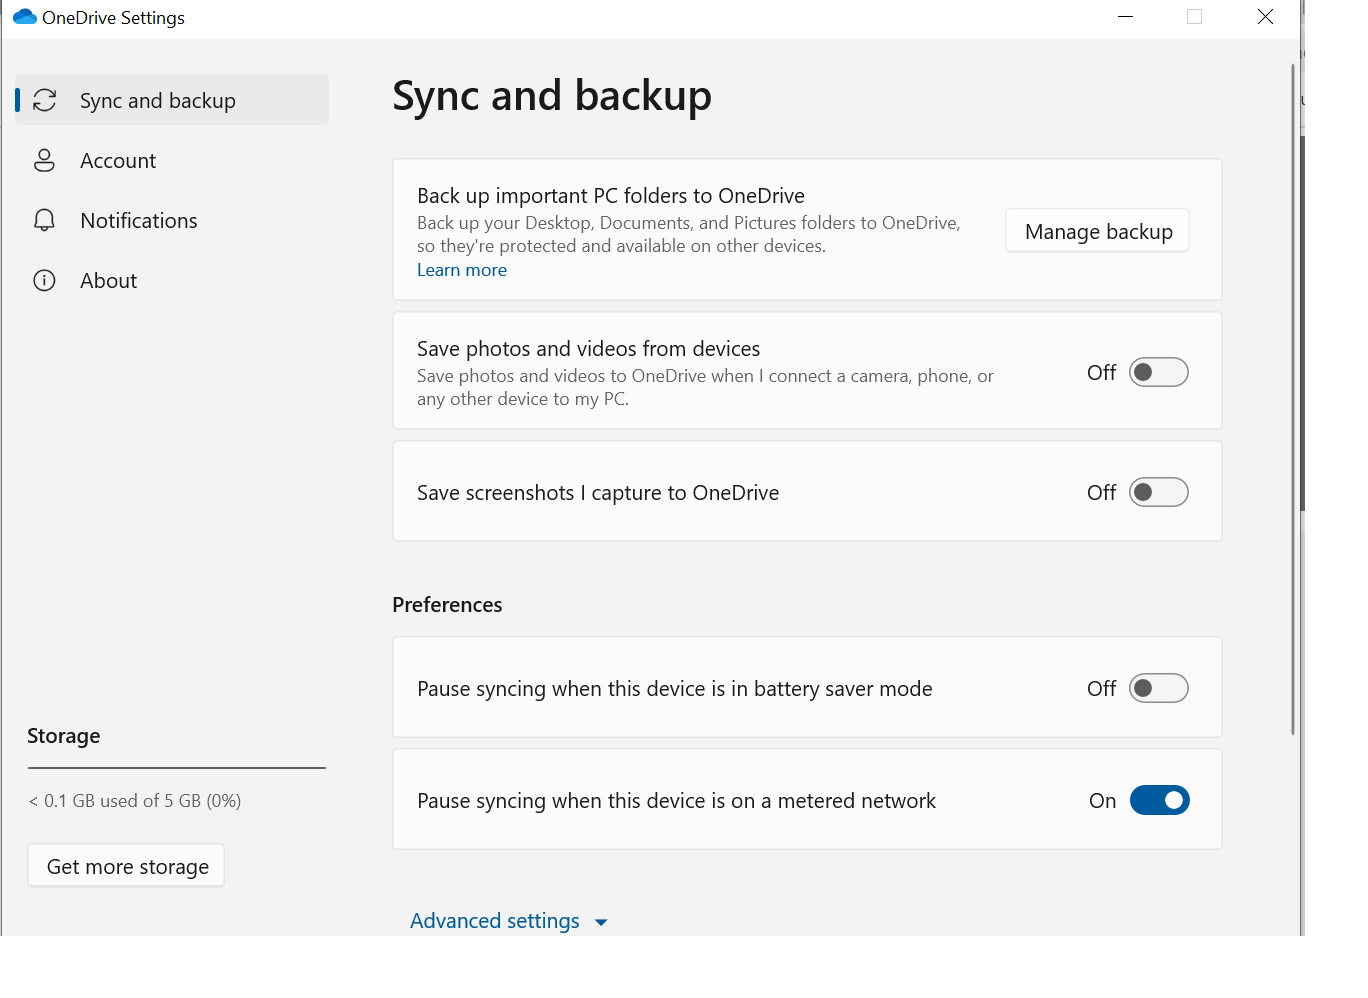1368x998 pixels.
Task: Click 'Back up important PC folders to OneDrive' text
Action: point(611,196)
